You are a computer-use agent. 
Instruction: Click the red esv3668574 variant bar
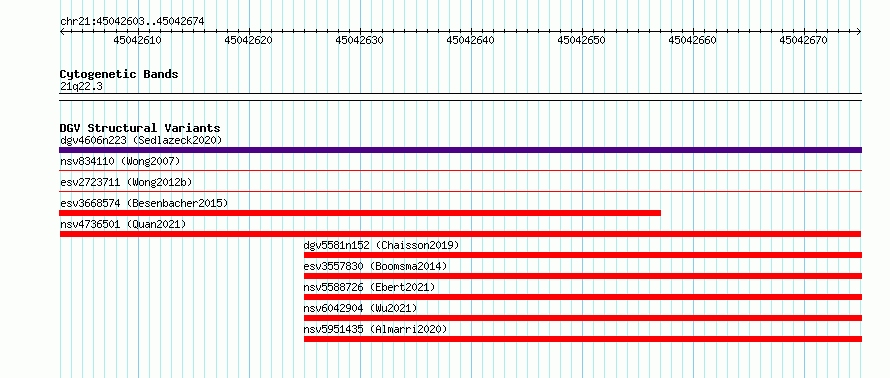coord(360,213)
